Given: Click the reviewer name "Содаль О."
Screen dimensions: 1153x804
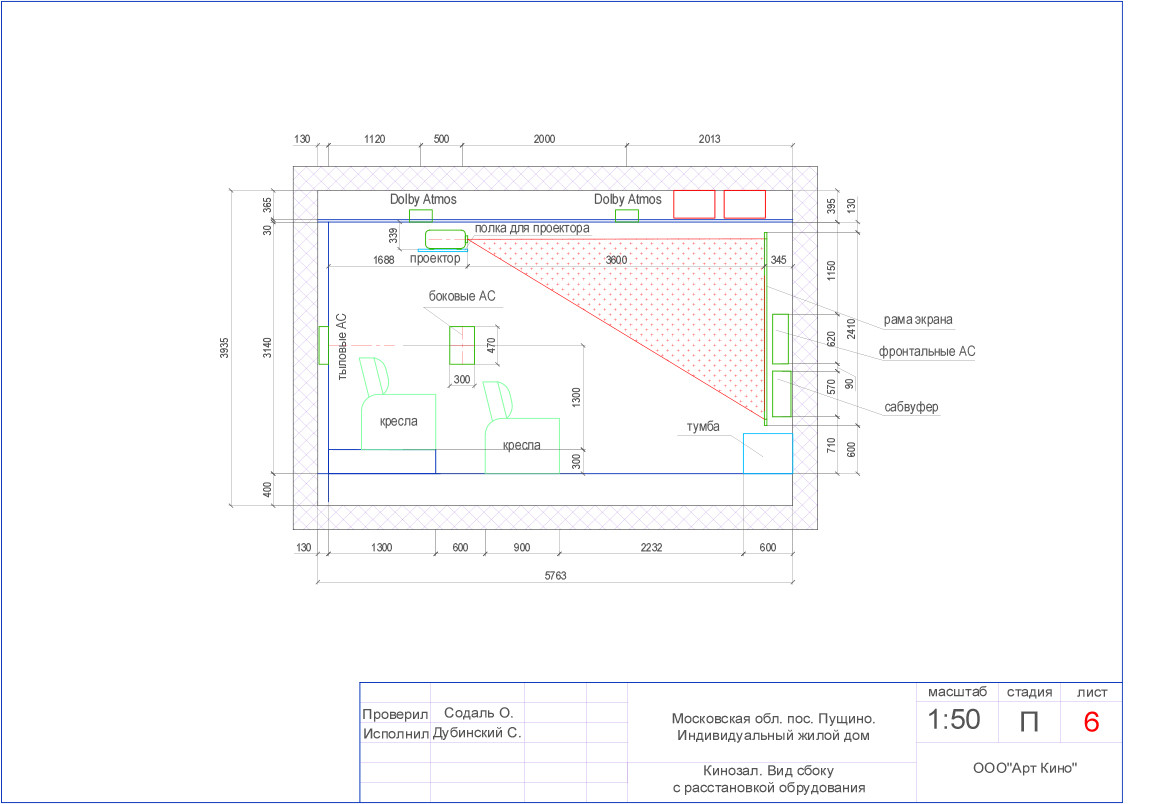Looking at the screenshot, I should (478, 713).
